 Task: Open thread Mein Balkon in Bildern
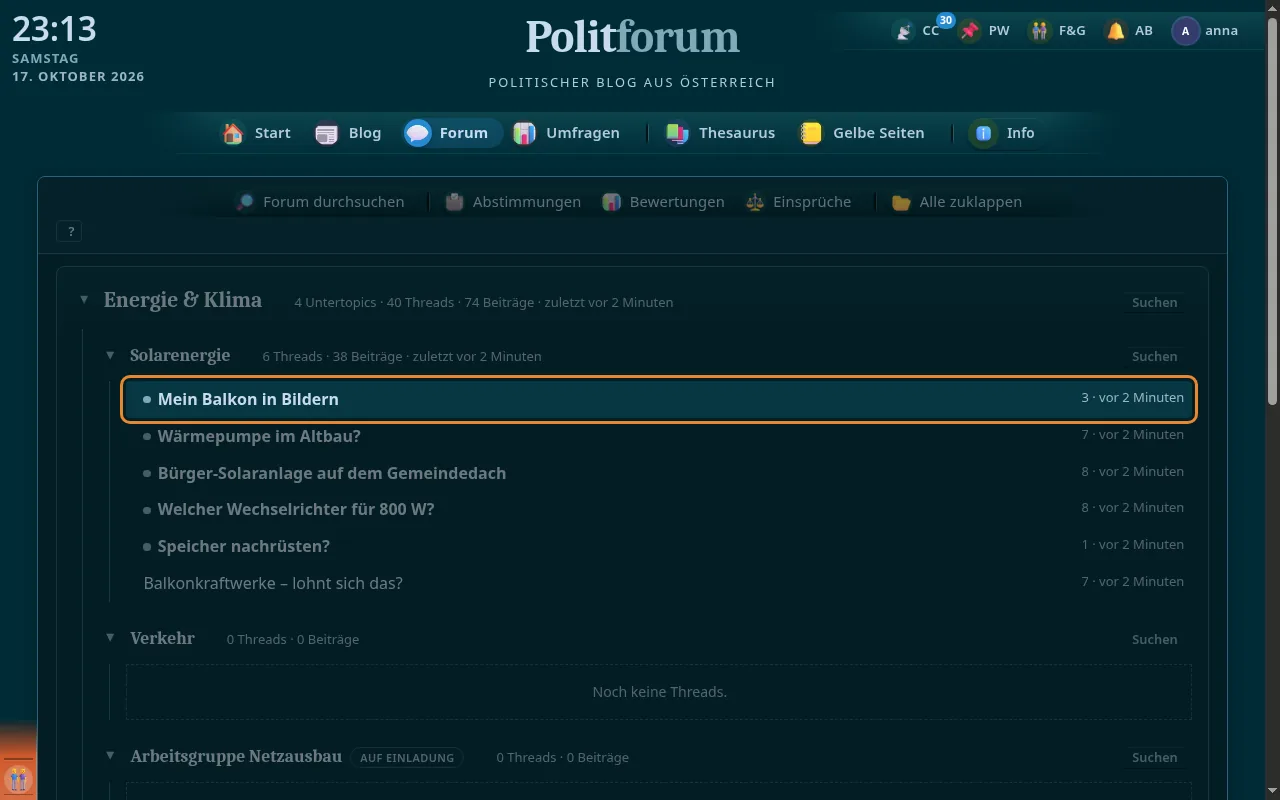click(659, 399)
